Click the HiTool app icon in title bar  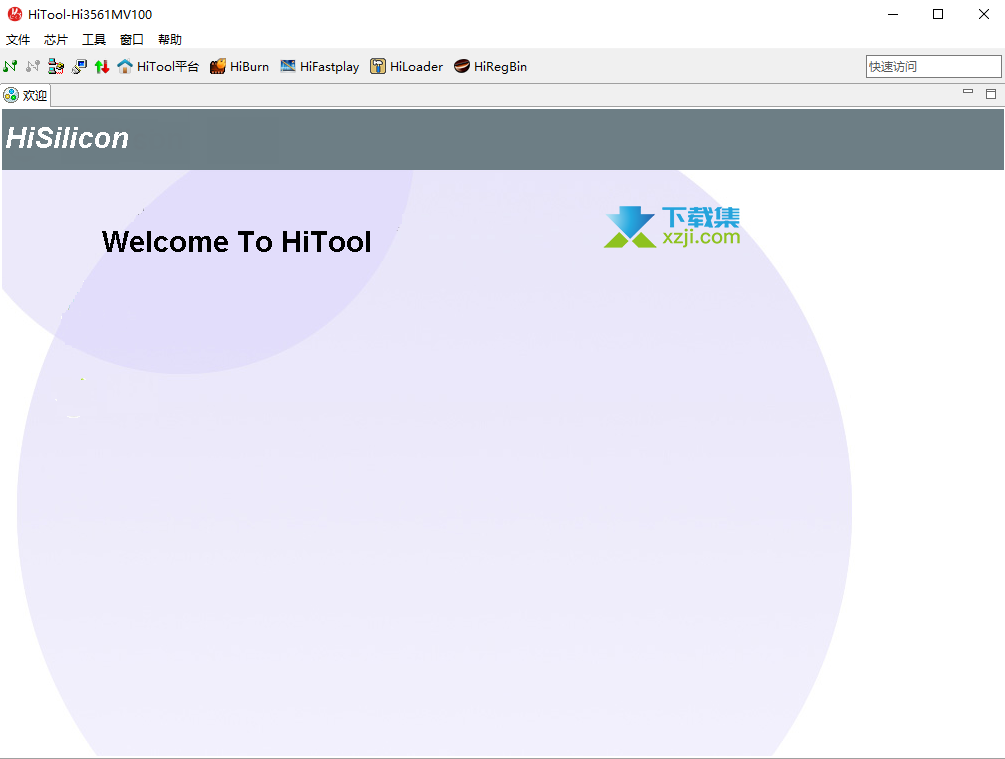point(15,14)
